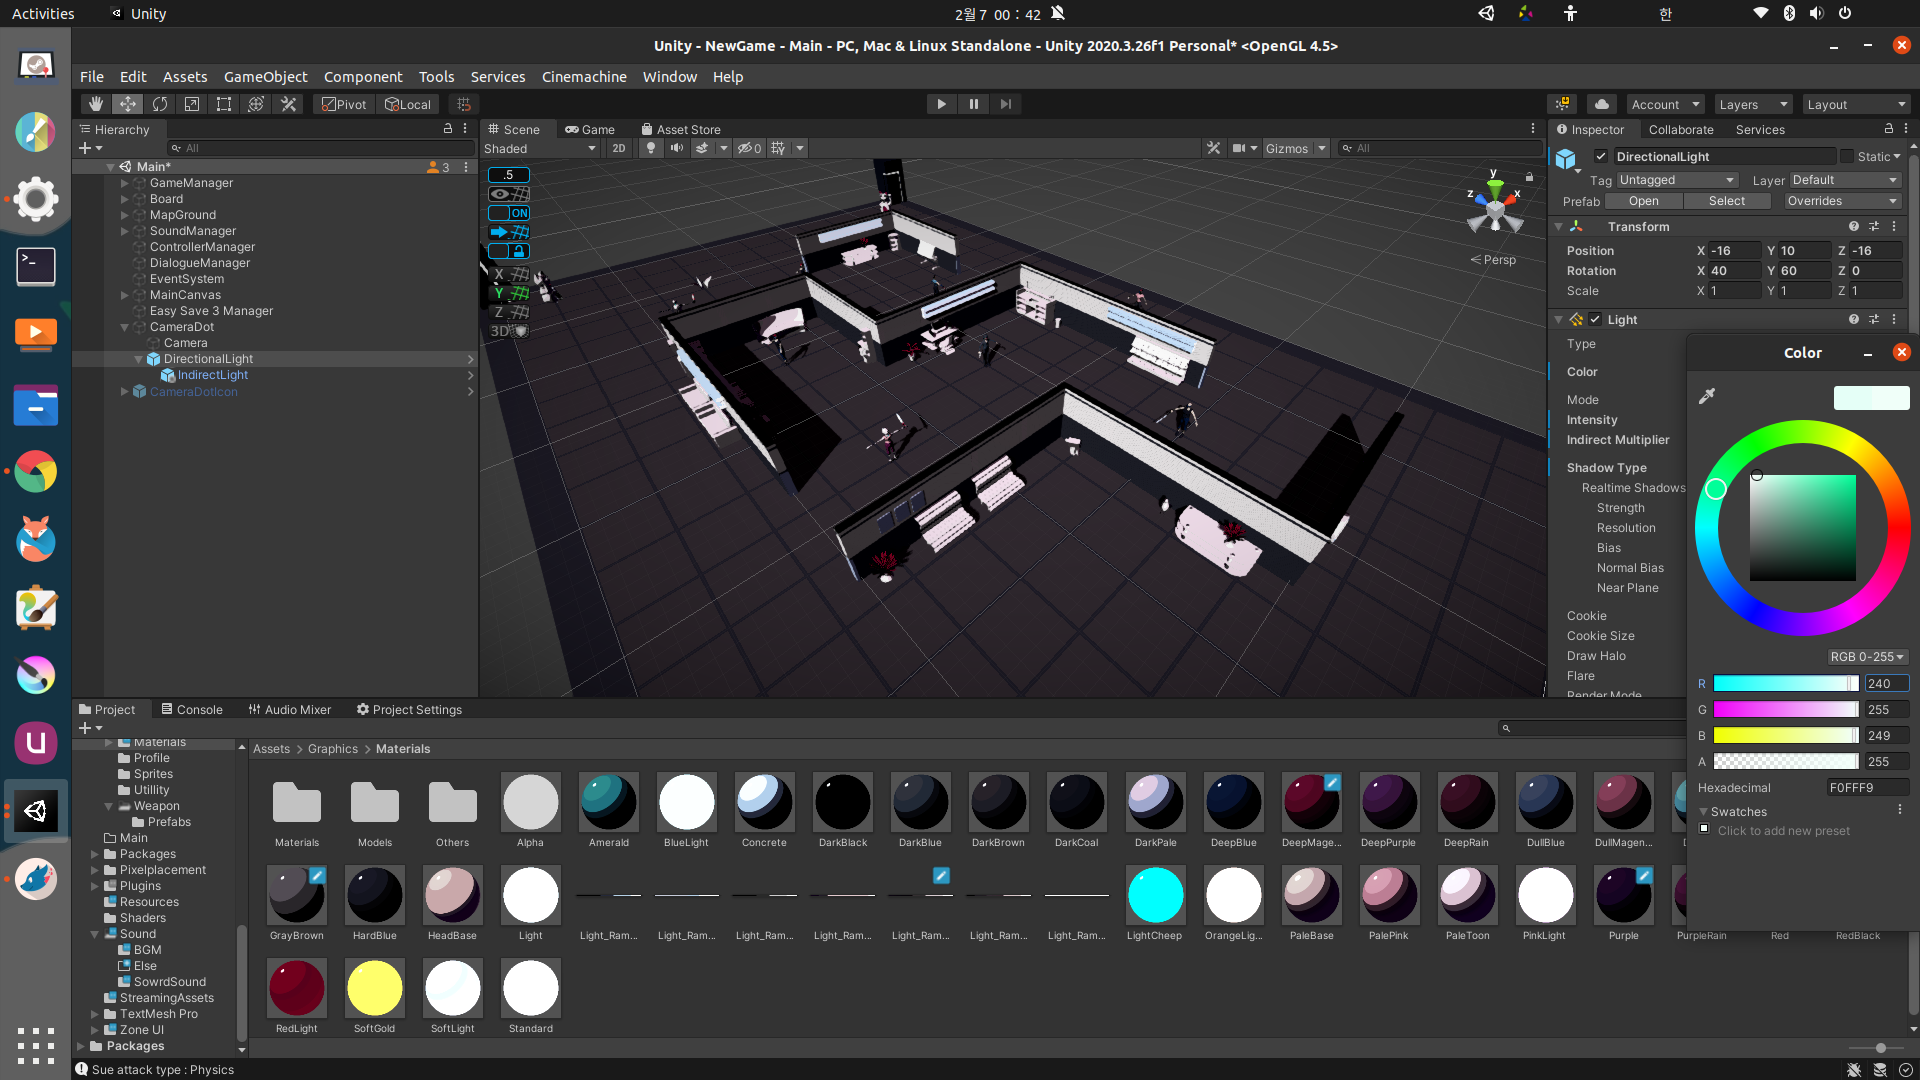1920x1080 pixels.
Task: Toggle scene visibility eye overlay
Action: tap(509, 194)
